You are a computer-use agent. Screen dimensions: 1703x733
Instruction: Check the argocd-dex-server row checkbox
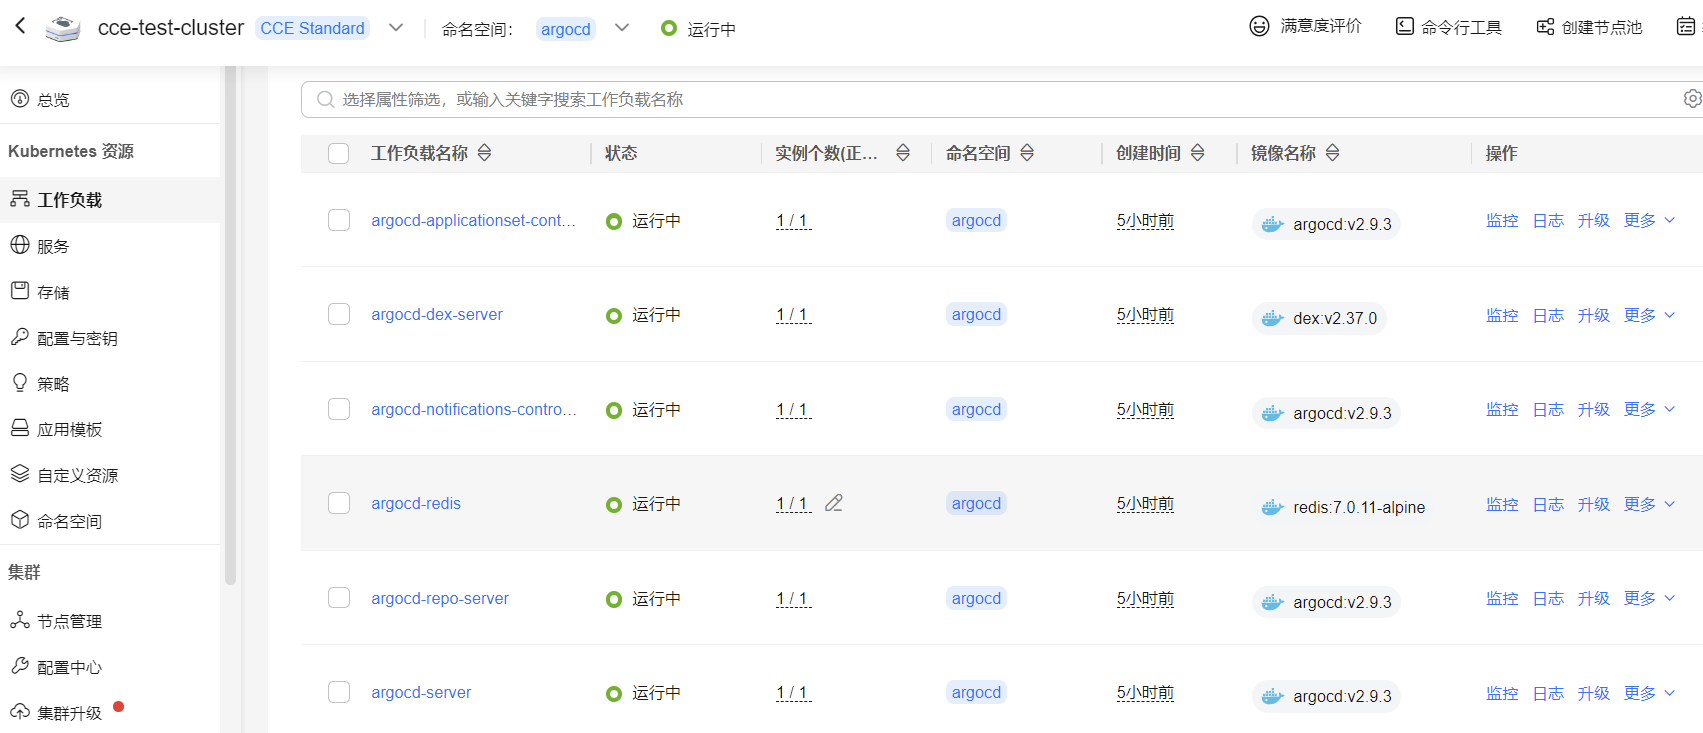(x=339, y=314)
